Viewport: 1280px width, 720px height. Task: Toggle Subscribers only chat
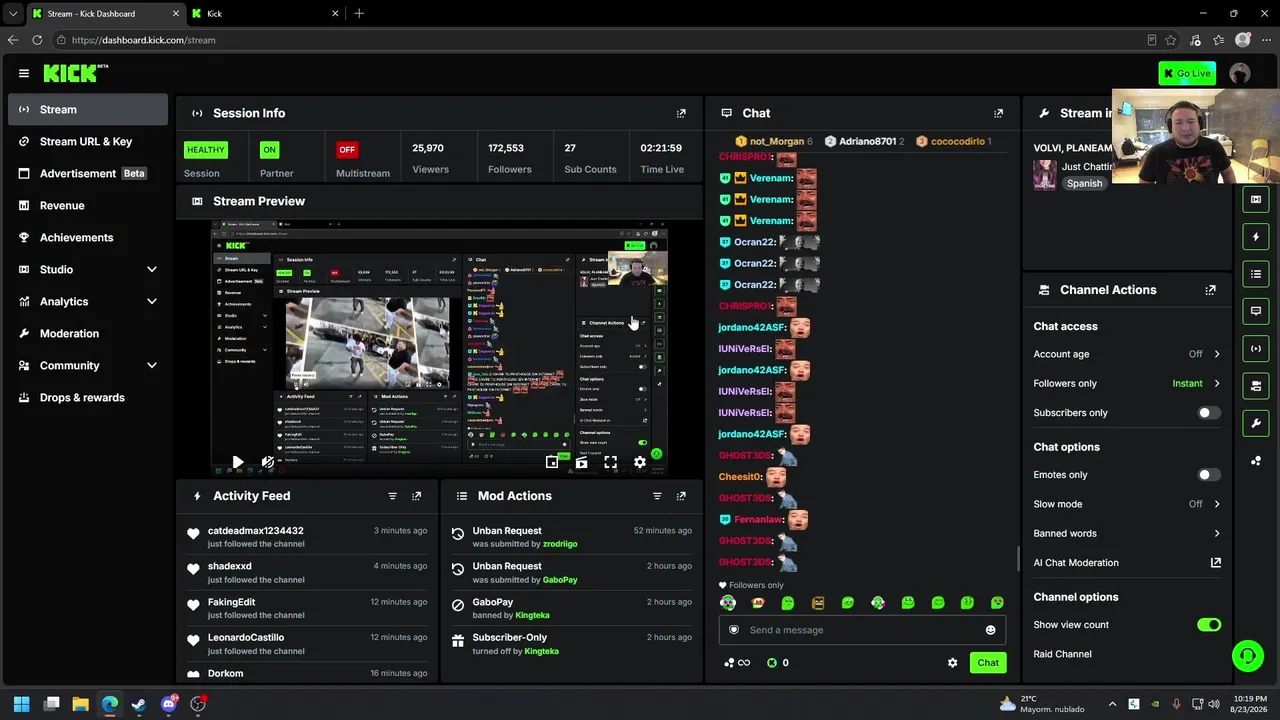point(1209,413)
